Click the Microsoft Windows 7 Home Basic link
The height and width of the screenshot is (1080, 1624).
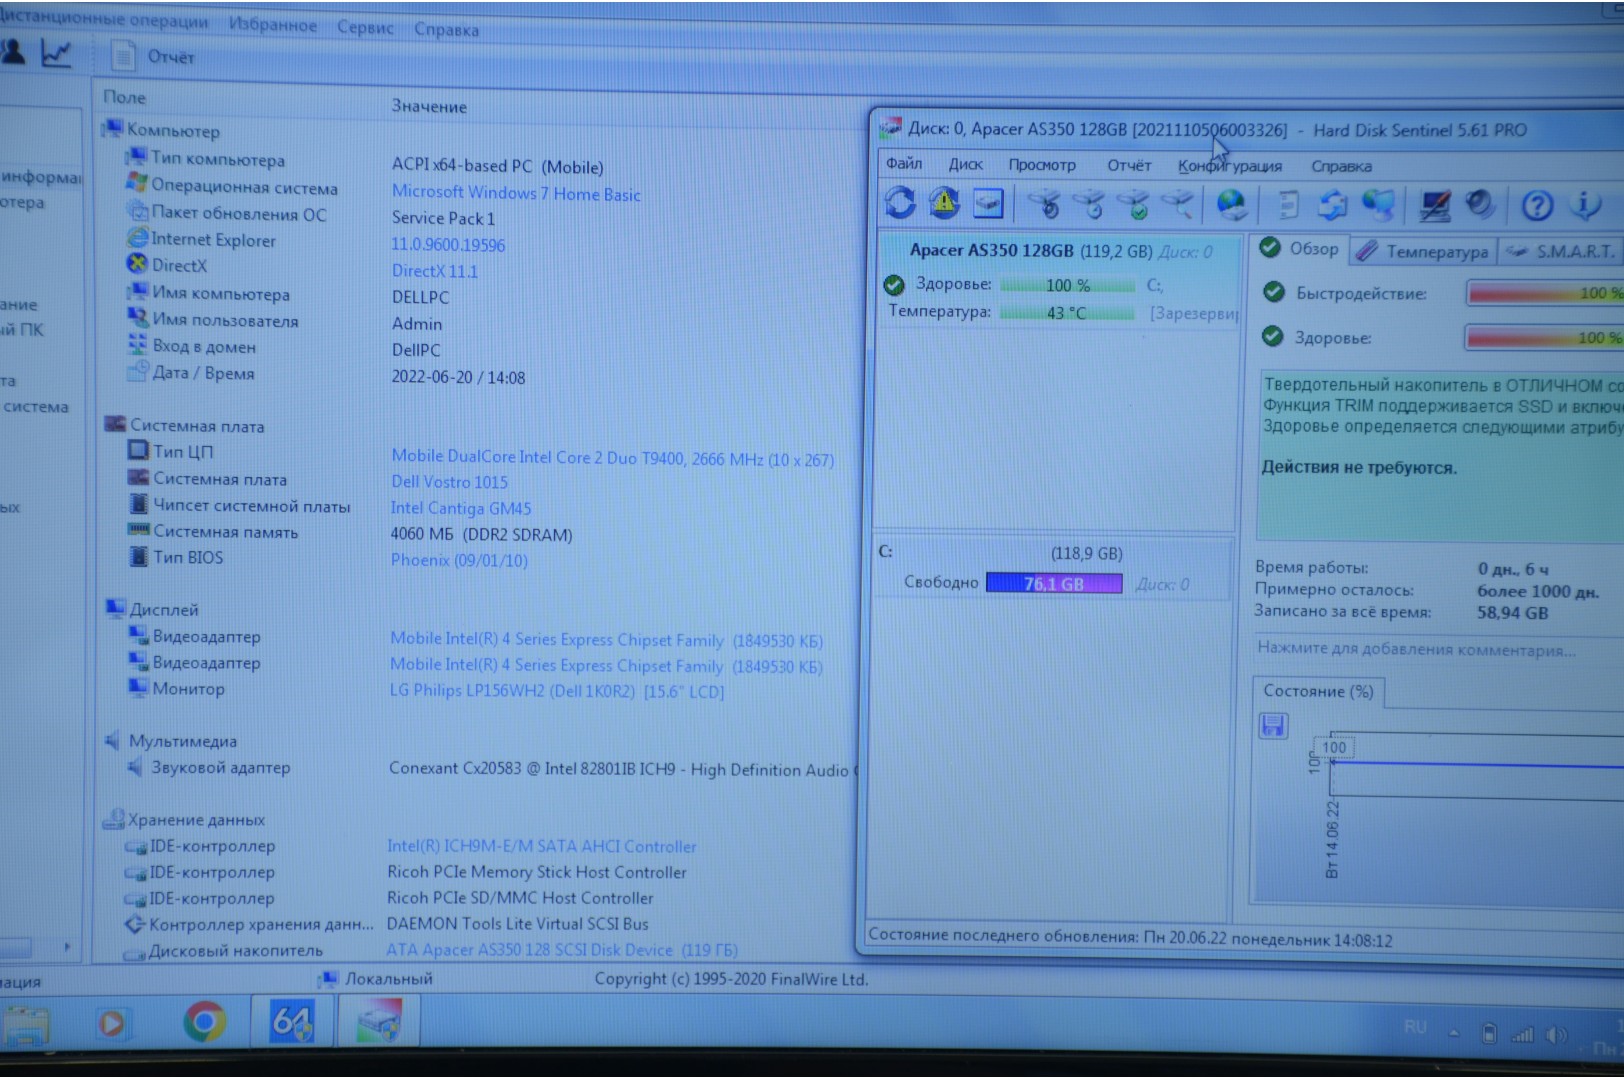pyautogui.click(x=516, y=193)
